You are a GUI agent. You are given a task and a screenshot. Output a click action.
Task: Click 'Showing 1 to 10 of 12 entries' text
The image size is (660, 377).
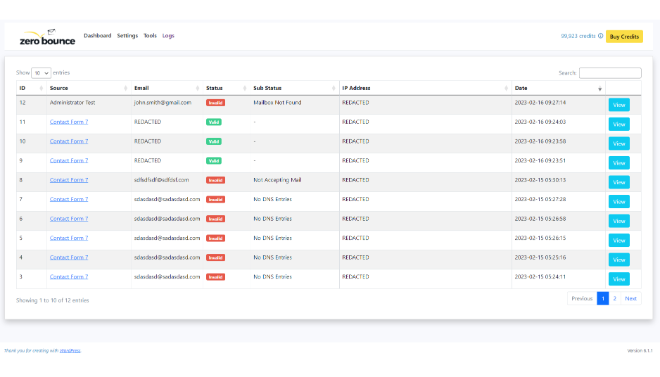(53, 300)
